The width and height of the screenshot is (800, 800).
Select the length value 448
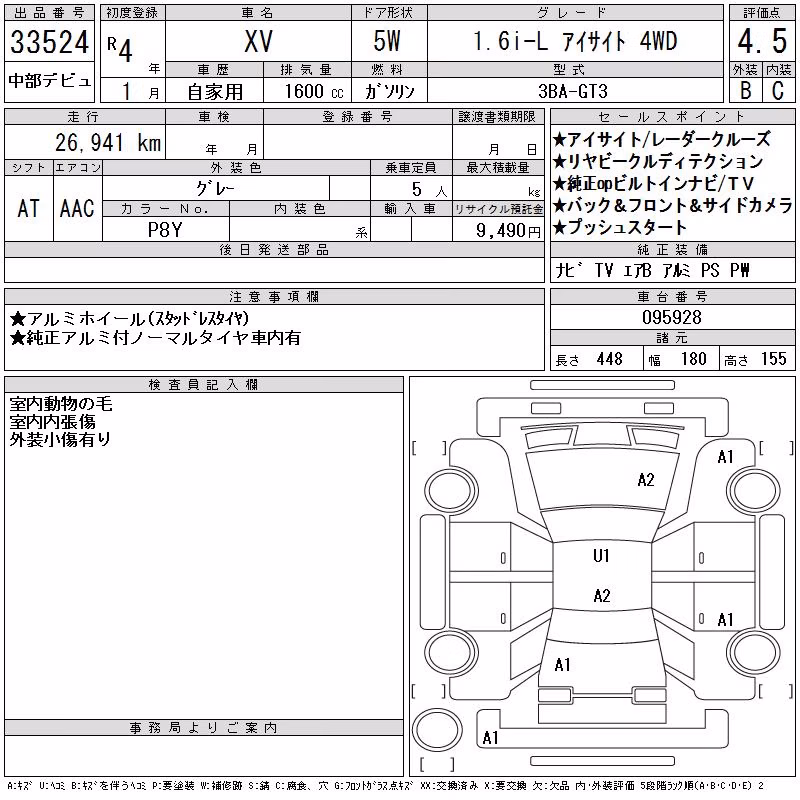[610, 359]
